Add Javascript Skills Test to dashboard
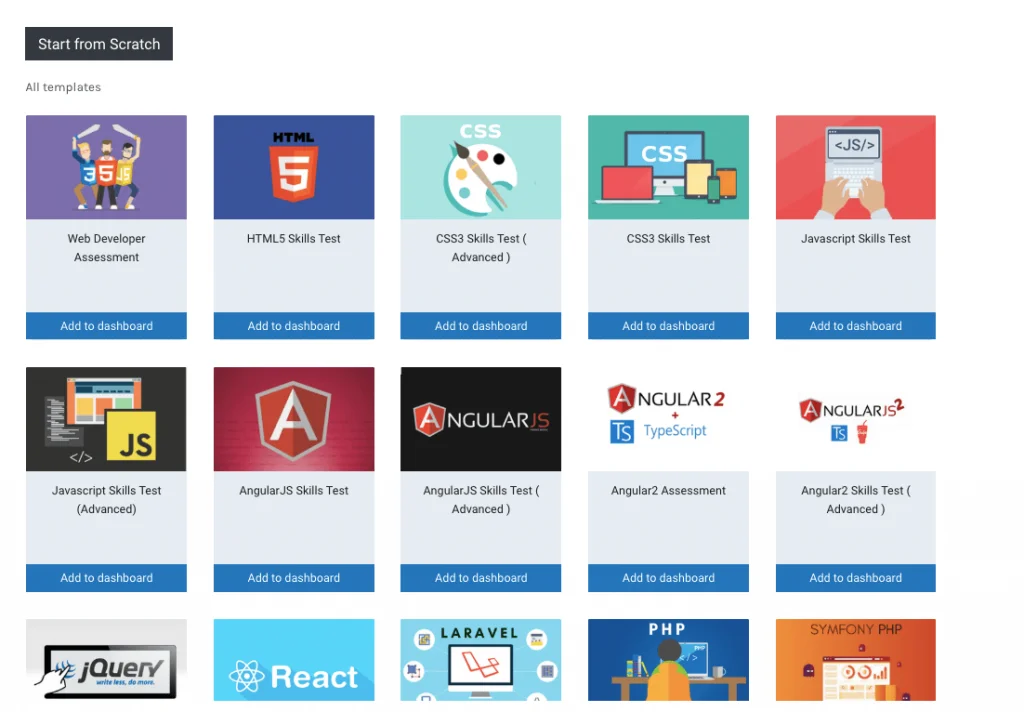 click(x=856, y=326)
